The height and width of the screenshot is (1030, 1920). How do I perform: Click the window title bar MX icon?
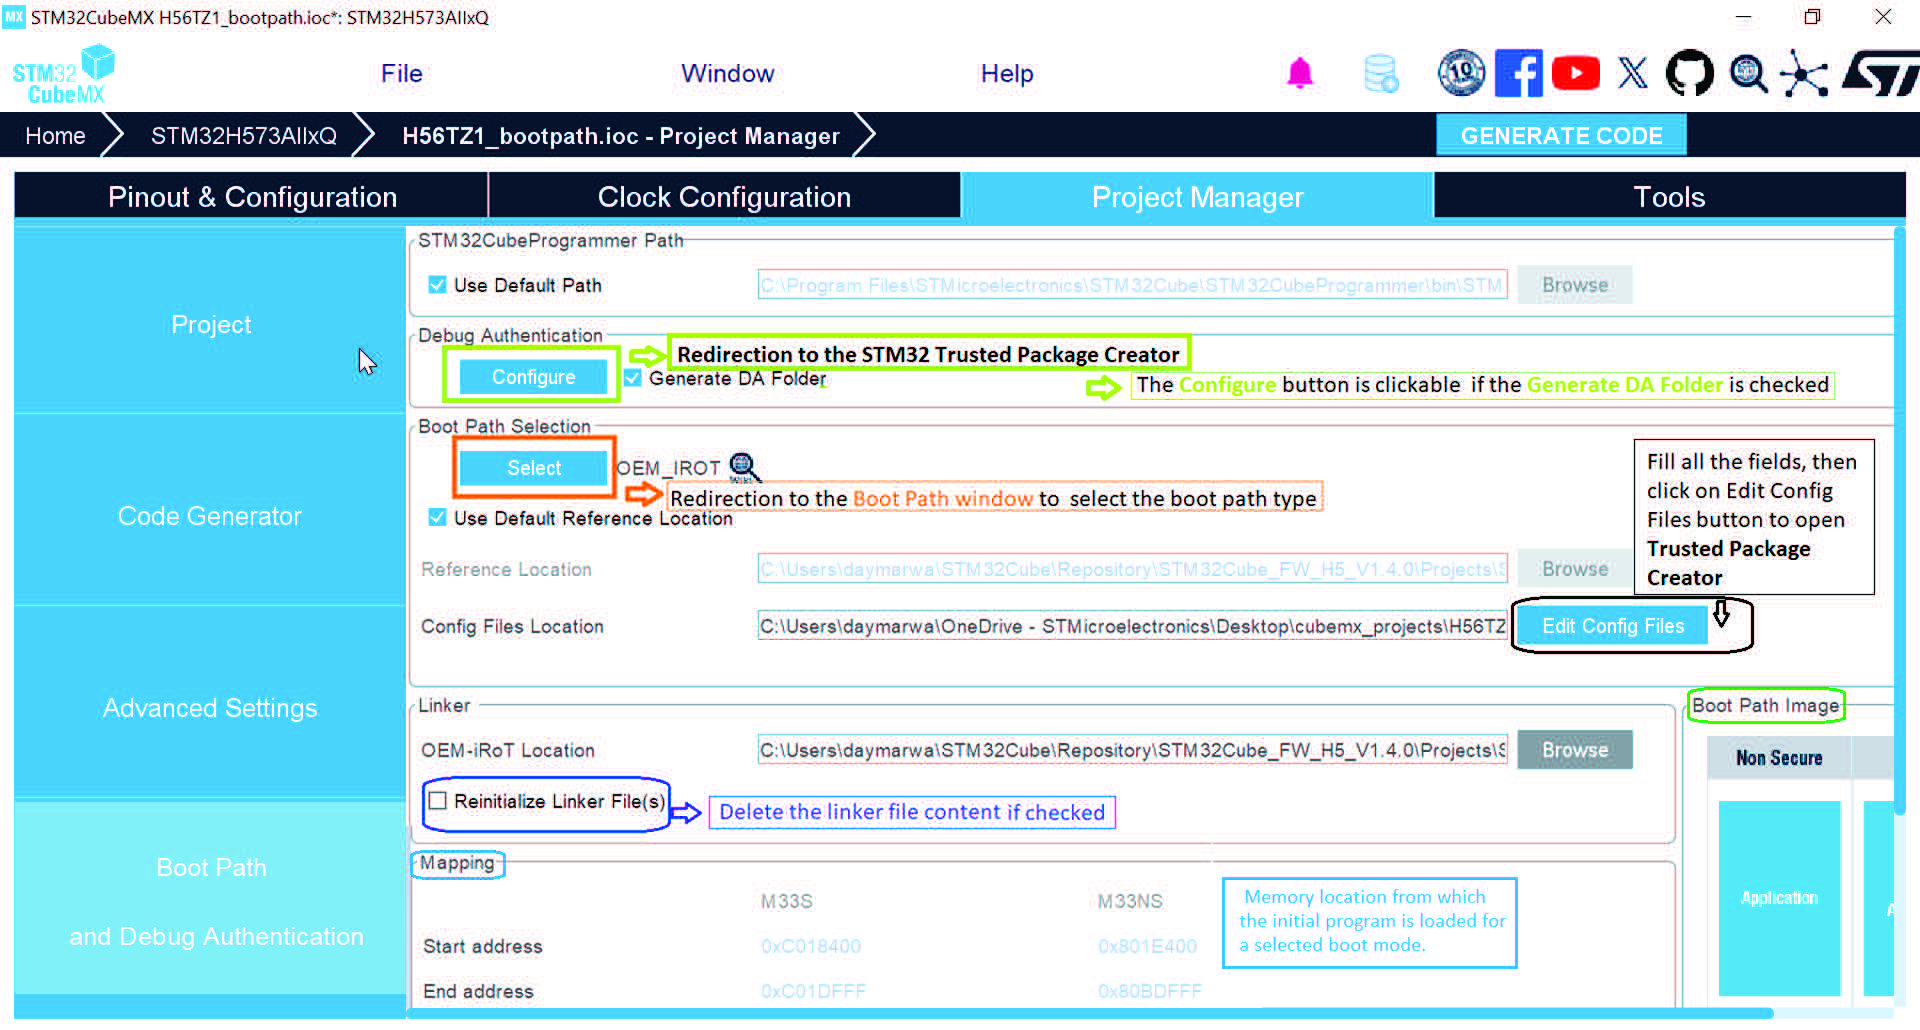pyautogui.click(x=13, y=17)
